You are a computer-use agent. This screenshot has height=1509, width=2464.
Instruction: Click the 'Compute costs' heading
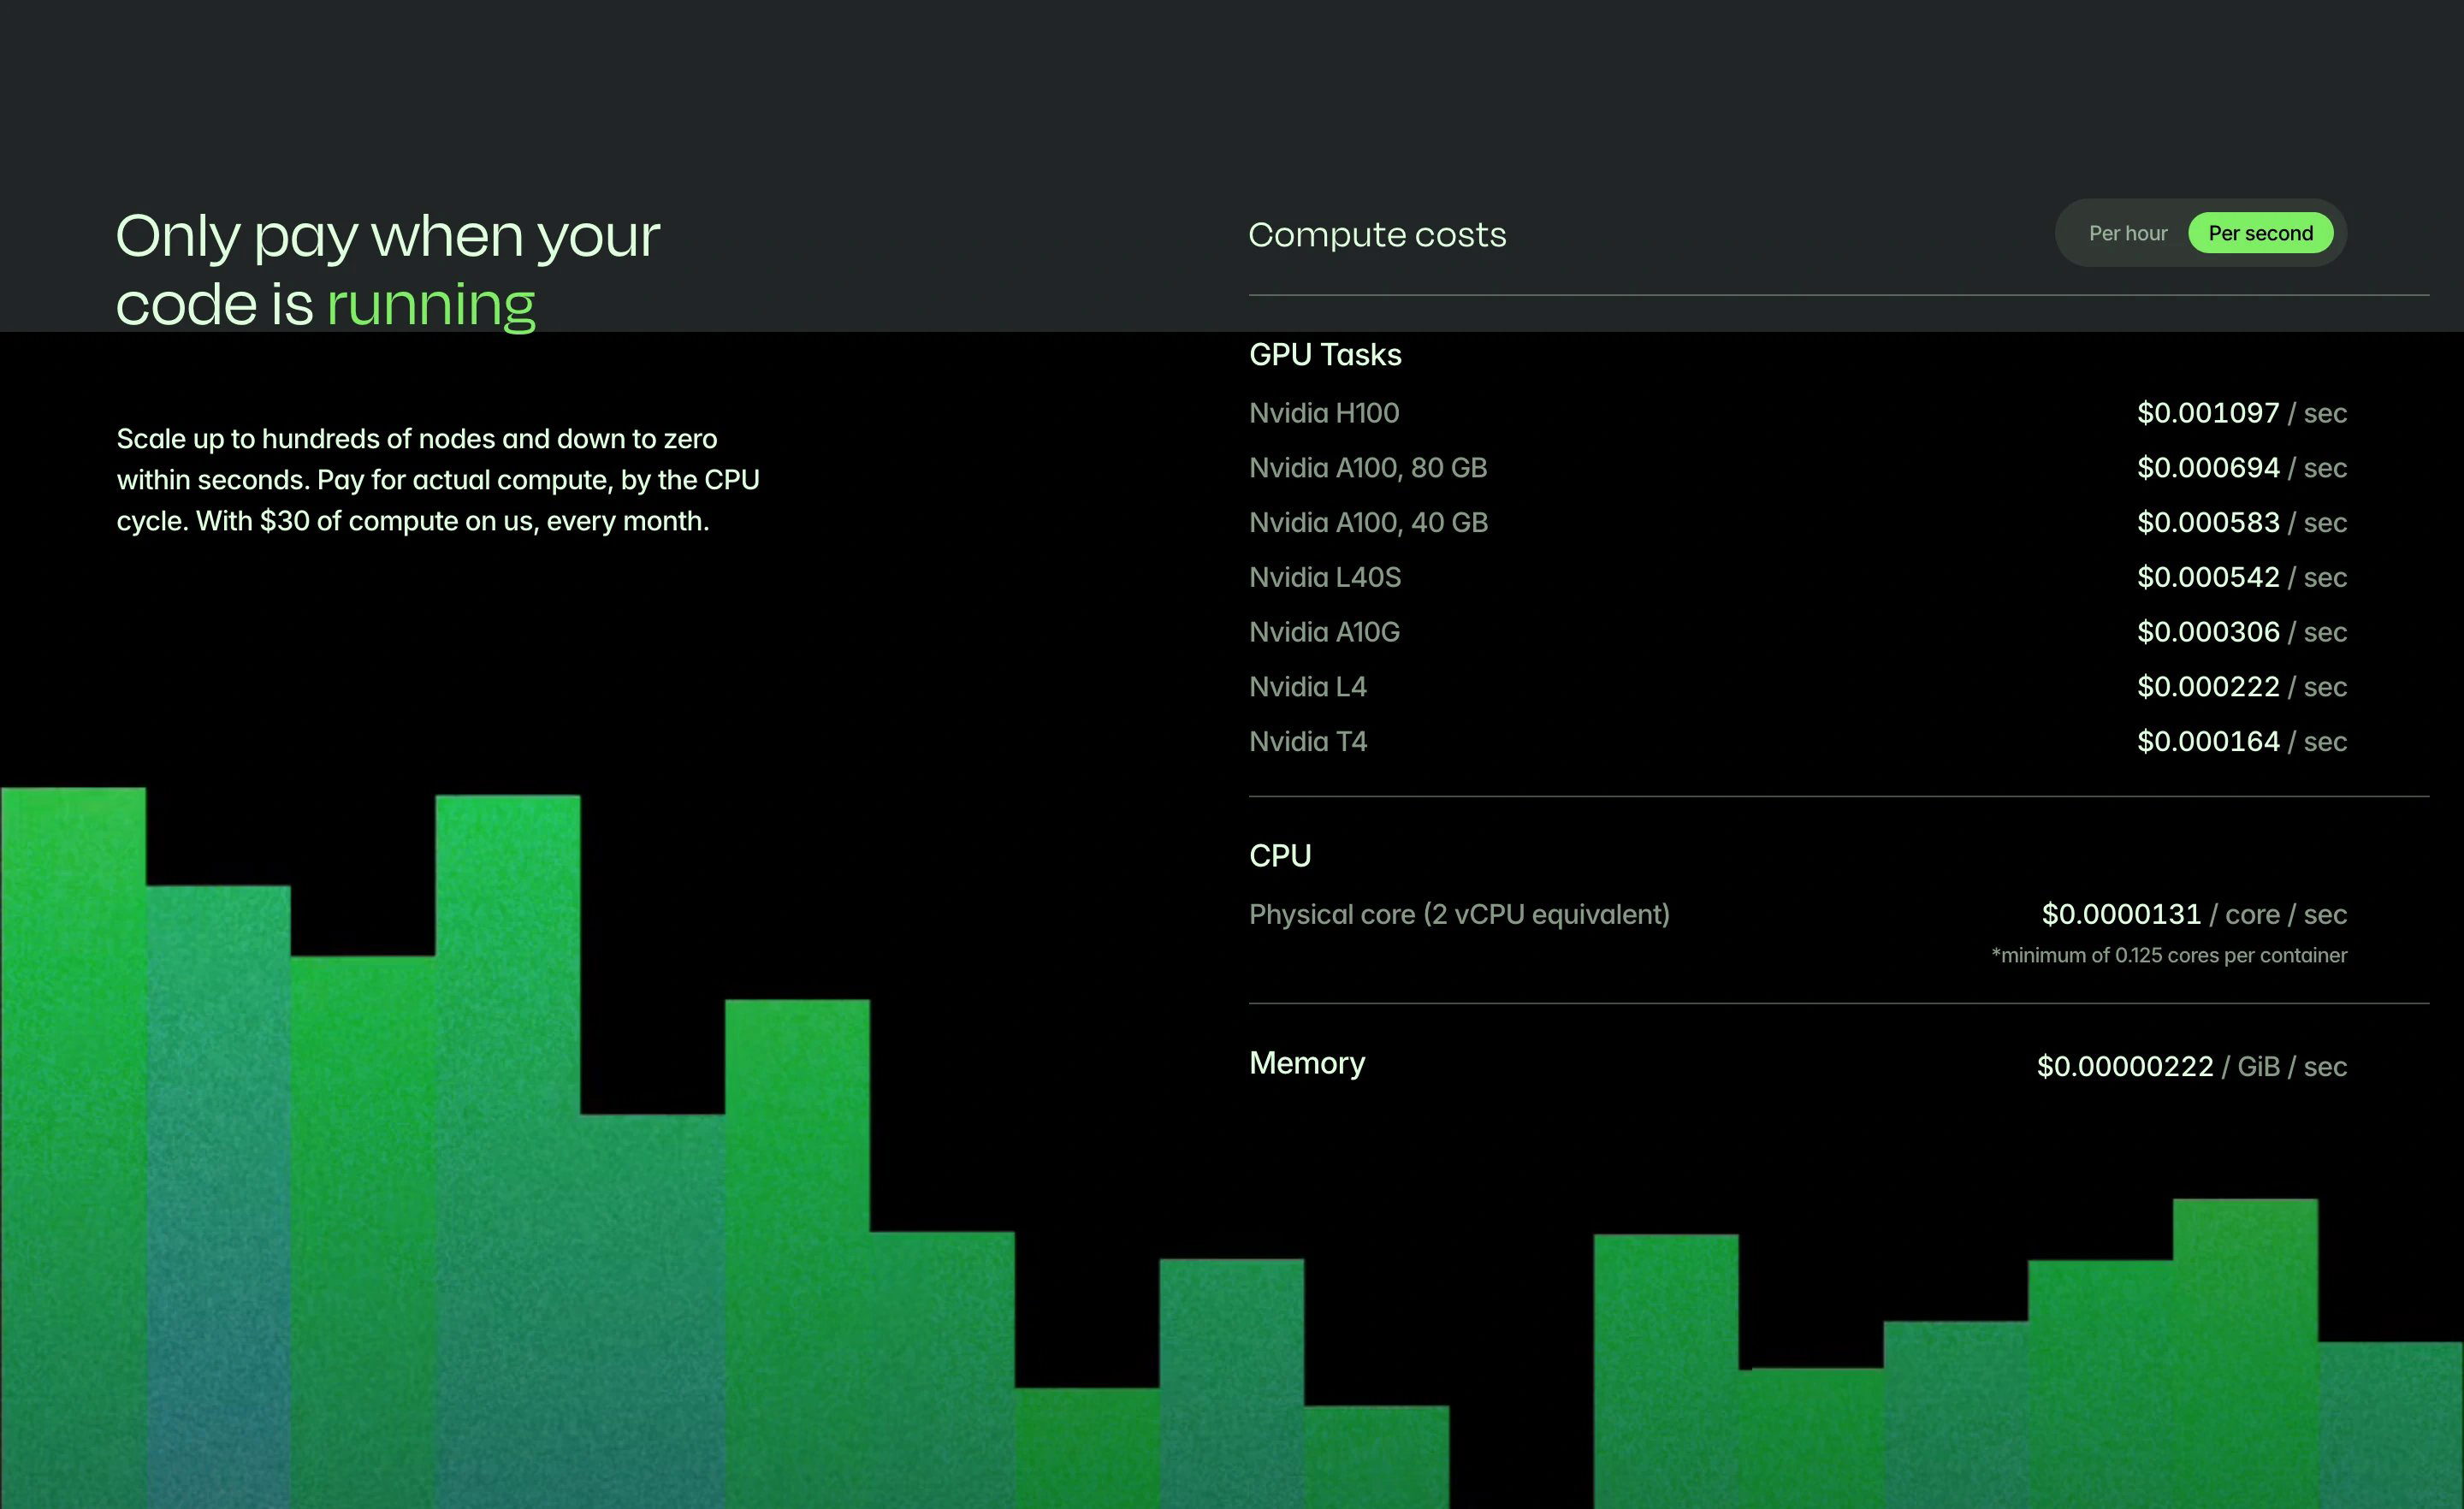click(x=1377, y=234)
